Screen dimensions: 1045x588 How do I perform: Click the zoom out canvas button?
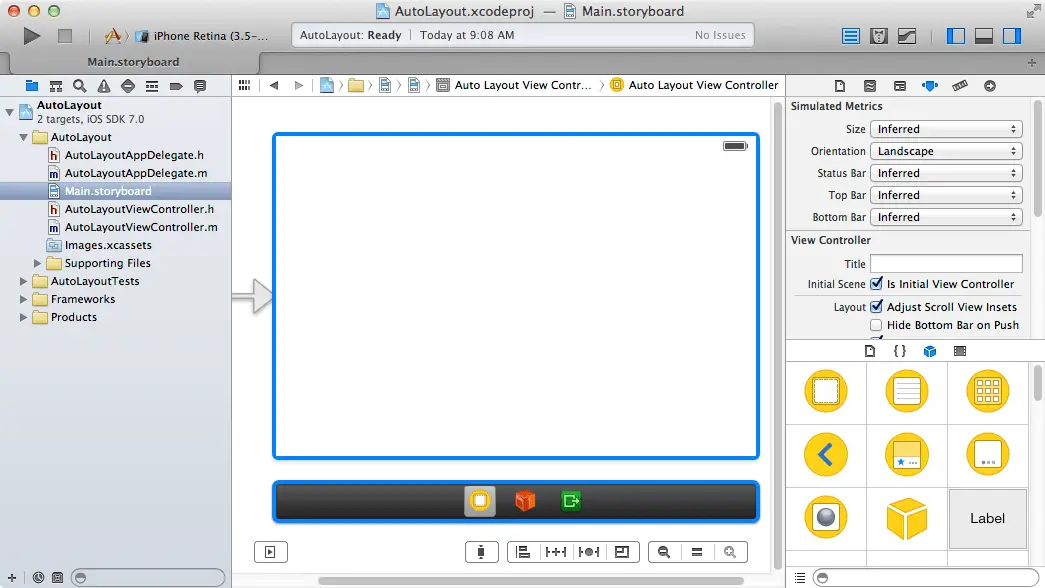pyautogui.click(x=664, y=551)
